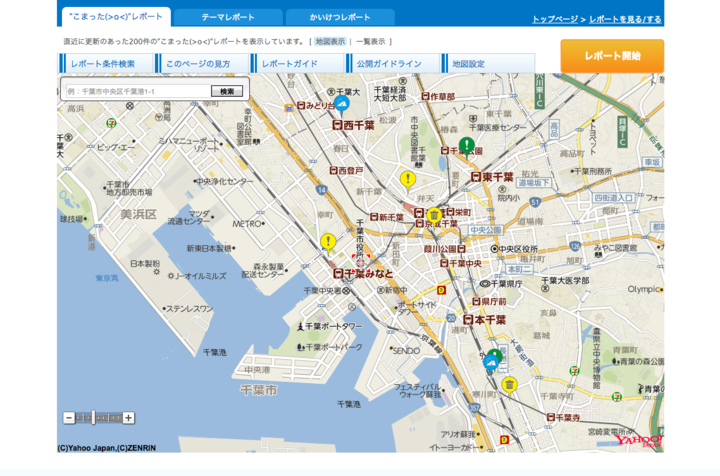The width and height of the screenshot is (720, 476).
Task: Switch to the テーマレポート tab
Action: [x=228, y=17]
